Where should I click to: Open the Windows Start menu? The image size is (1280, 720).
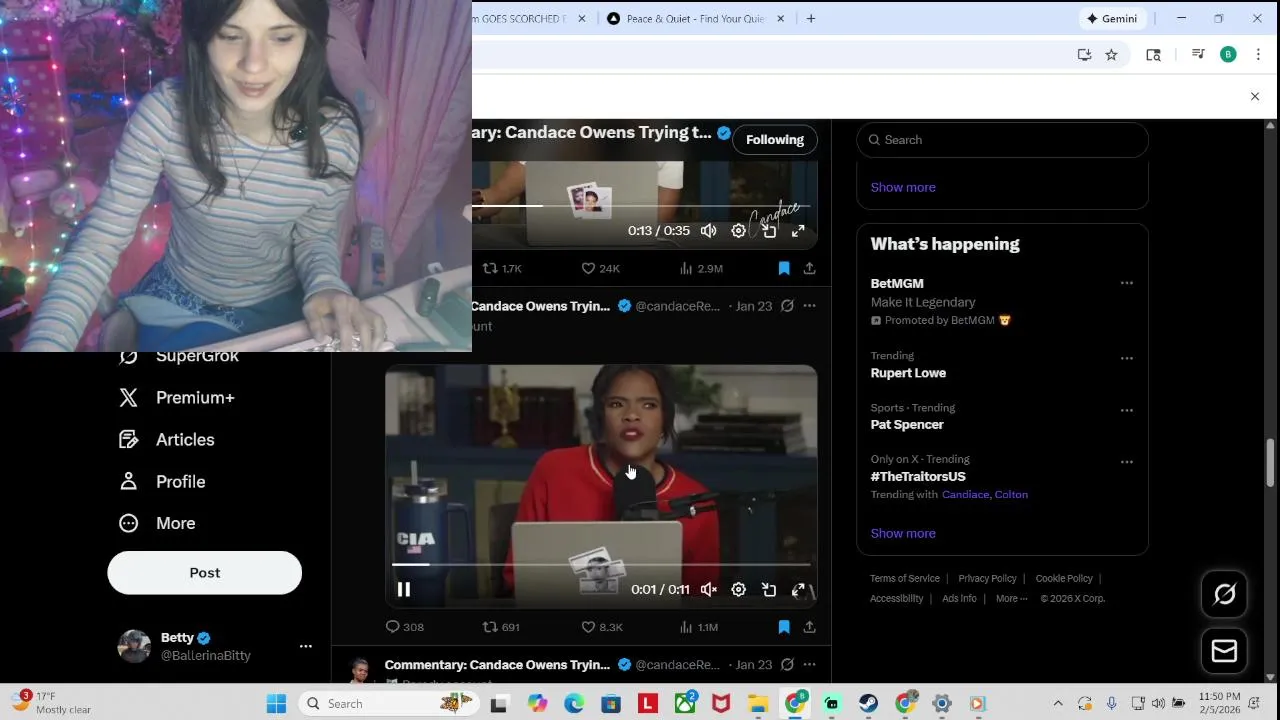pos(276,703)
